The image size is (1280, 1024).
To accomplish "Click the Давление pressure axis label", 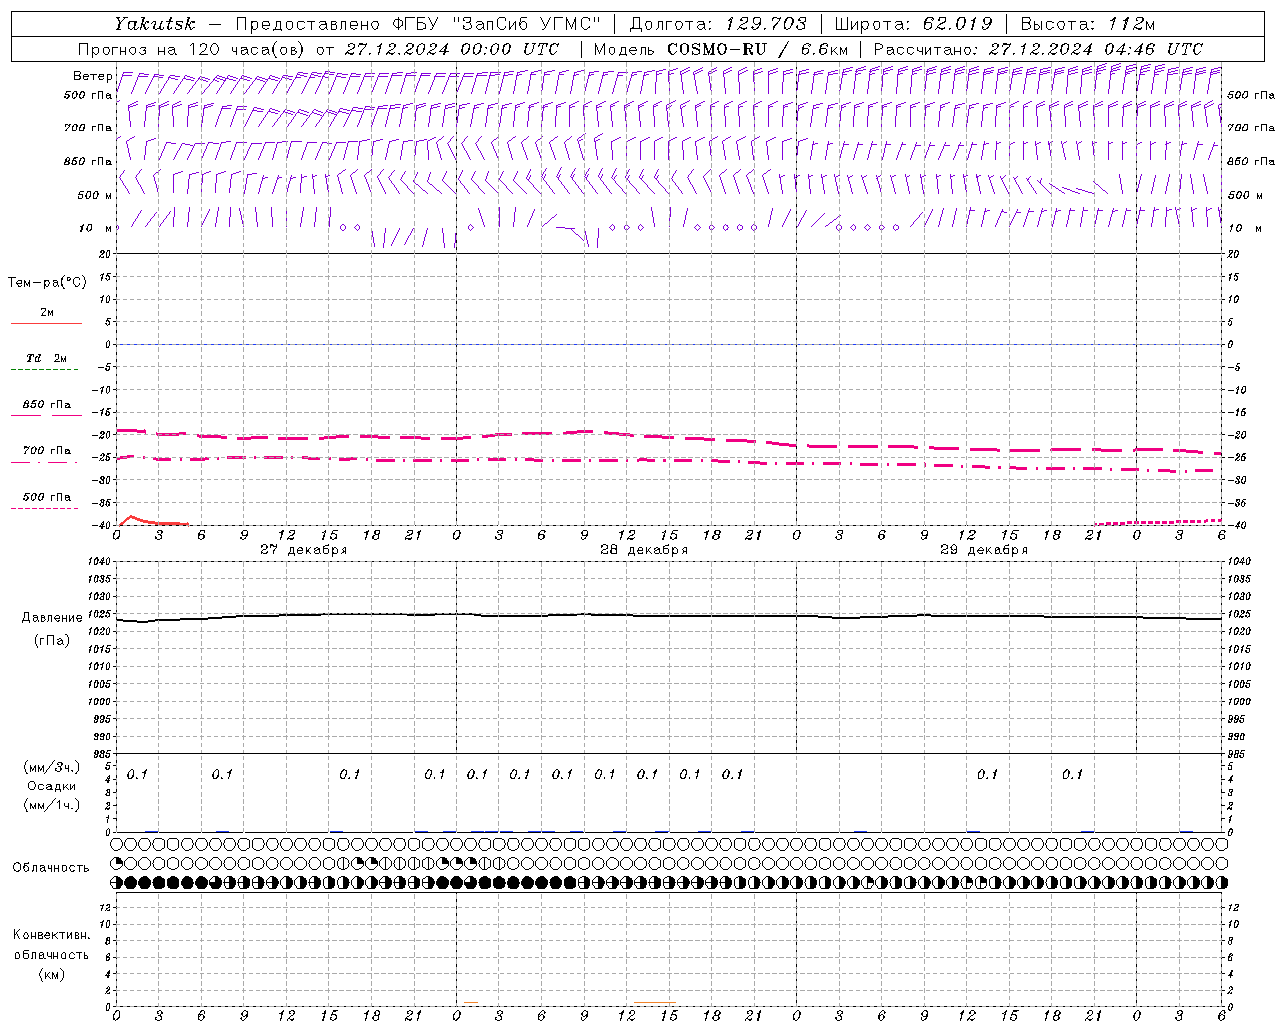I will (x=52, y=618).
